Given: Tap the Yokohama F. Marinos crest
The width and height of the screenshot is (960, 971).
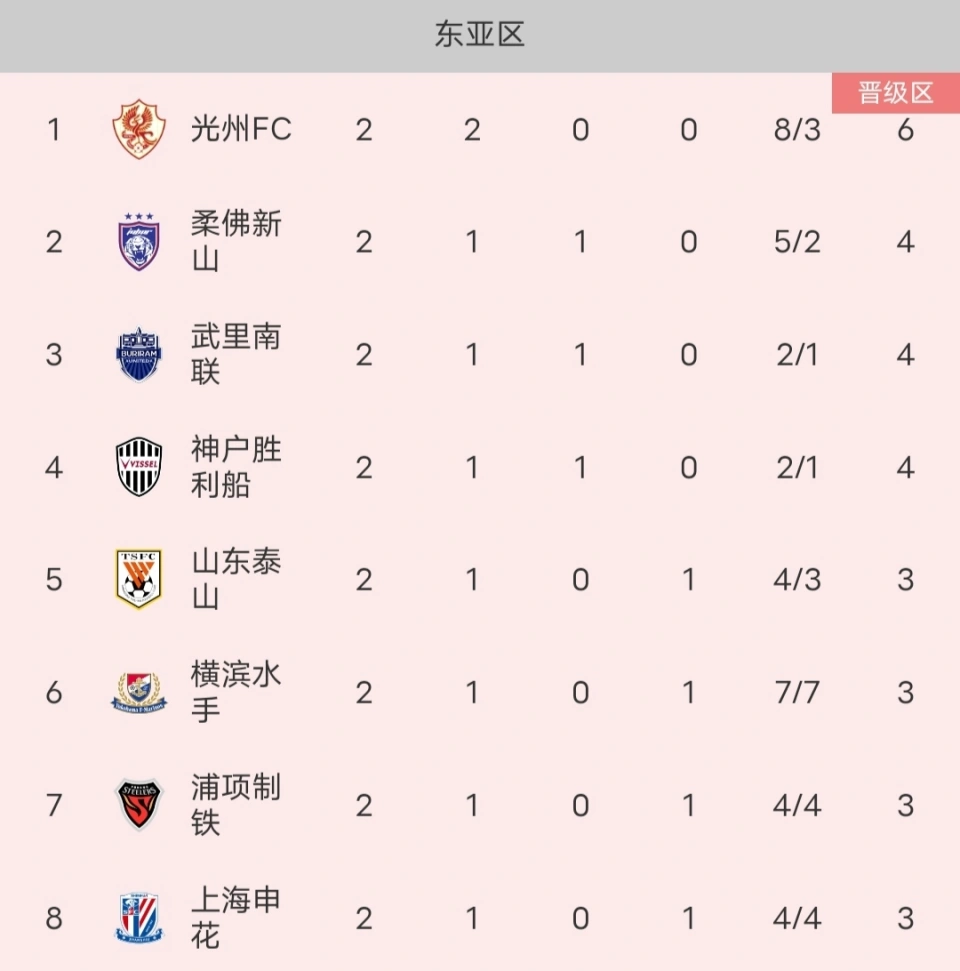Looking at the screenshot, I should [x=139, y=692].
